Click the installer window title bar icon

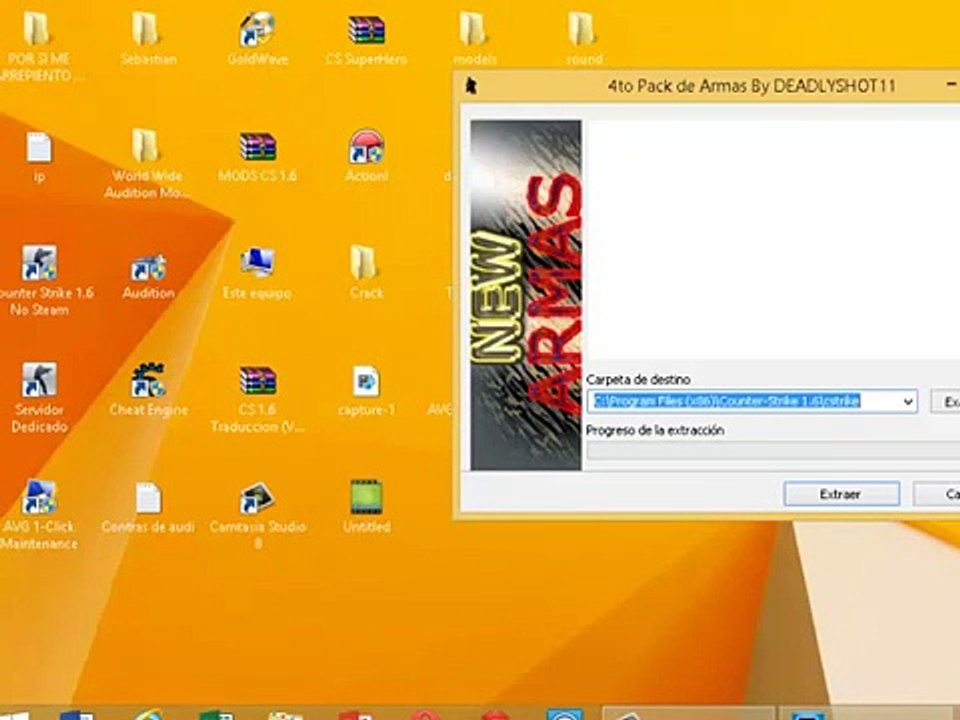[x=471, y=86]
